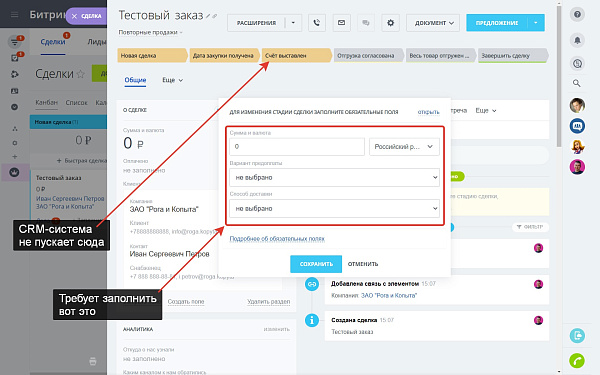Viewport: 600px width, 375px height.
Task: Mark the Сделки favorite star
Action: [81, 74]
